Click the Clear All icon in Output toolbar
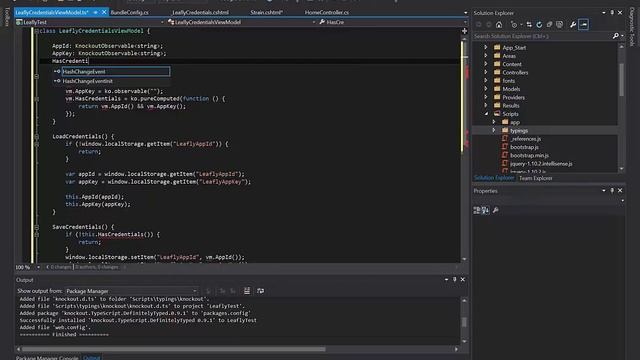Image resolution: width=640 pixels, height=360 pixels. click(247, 291)
